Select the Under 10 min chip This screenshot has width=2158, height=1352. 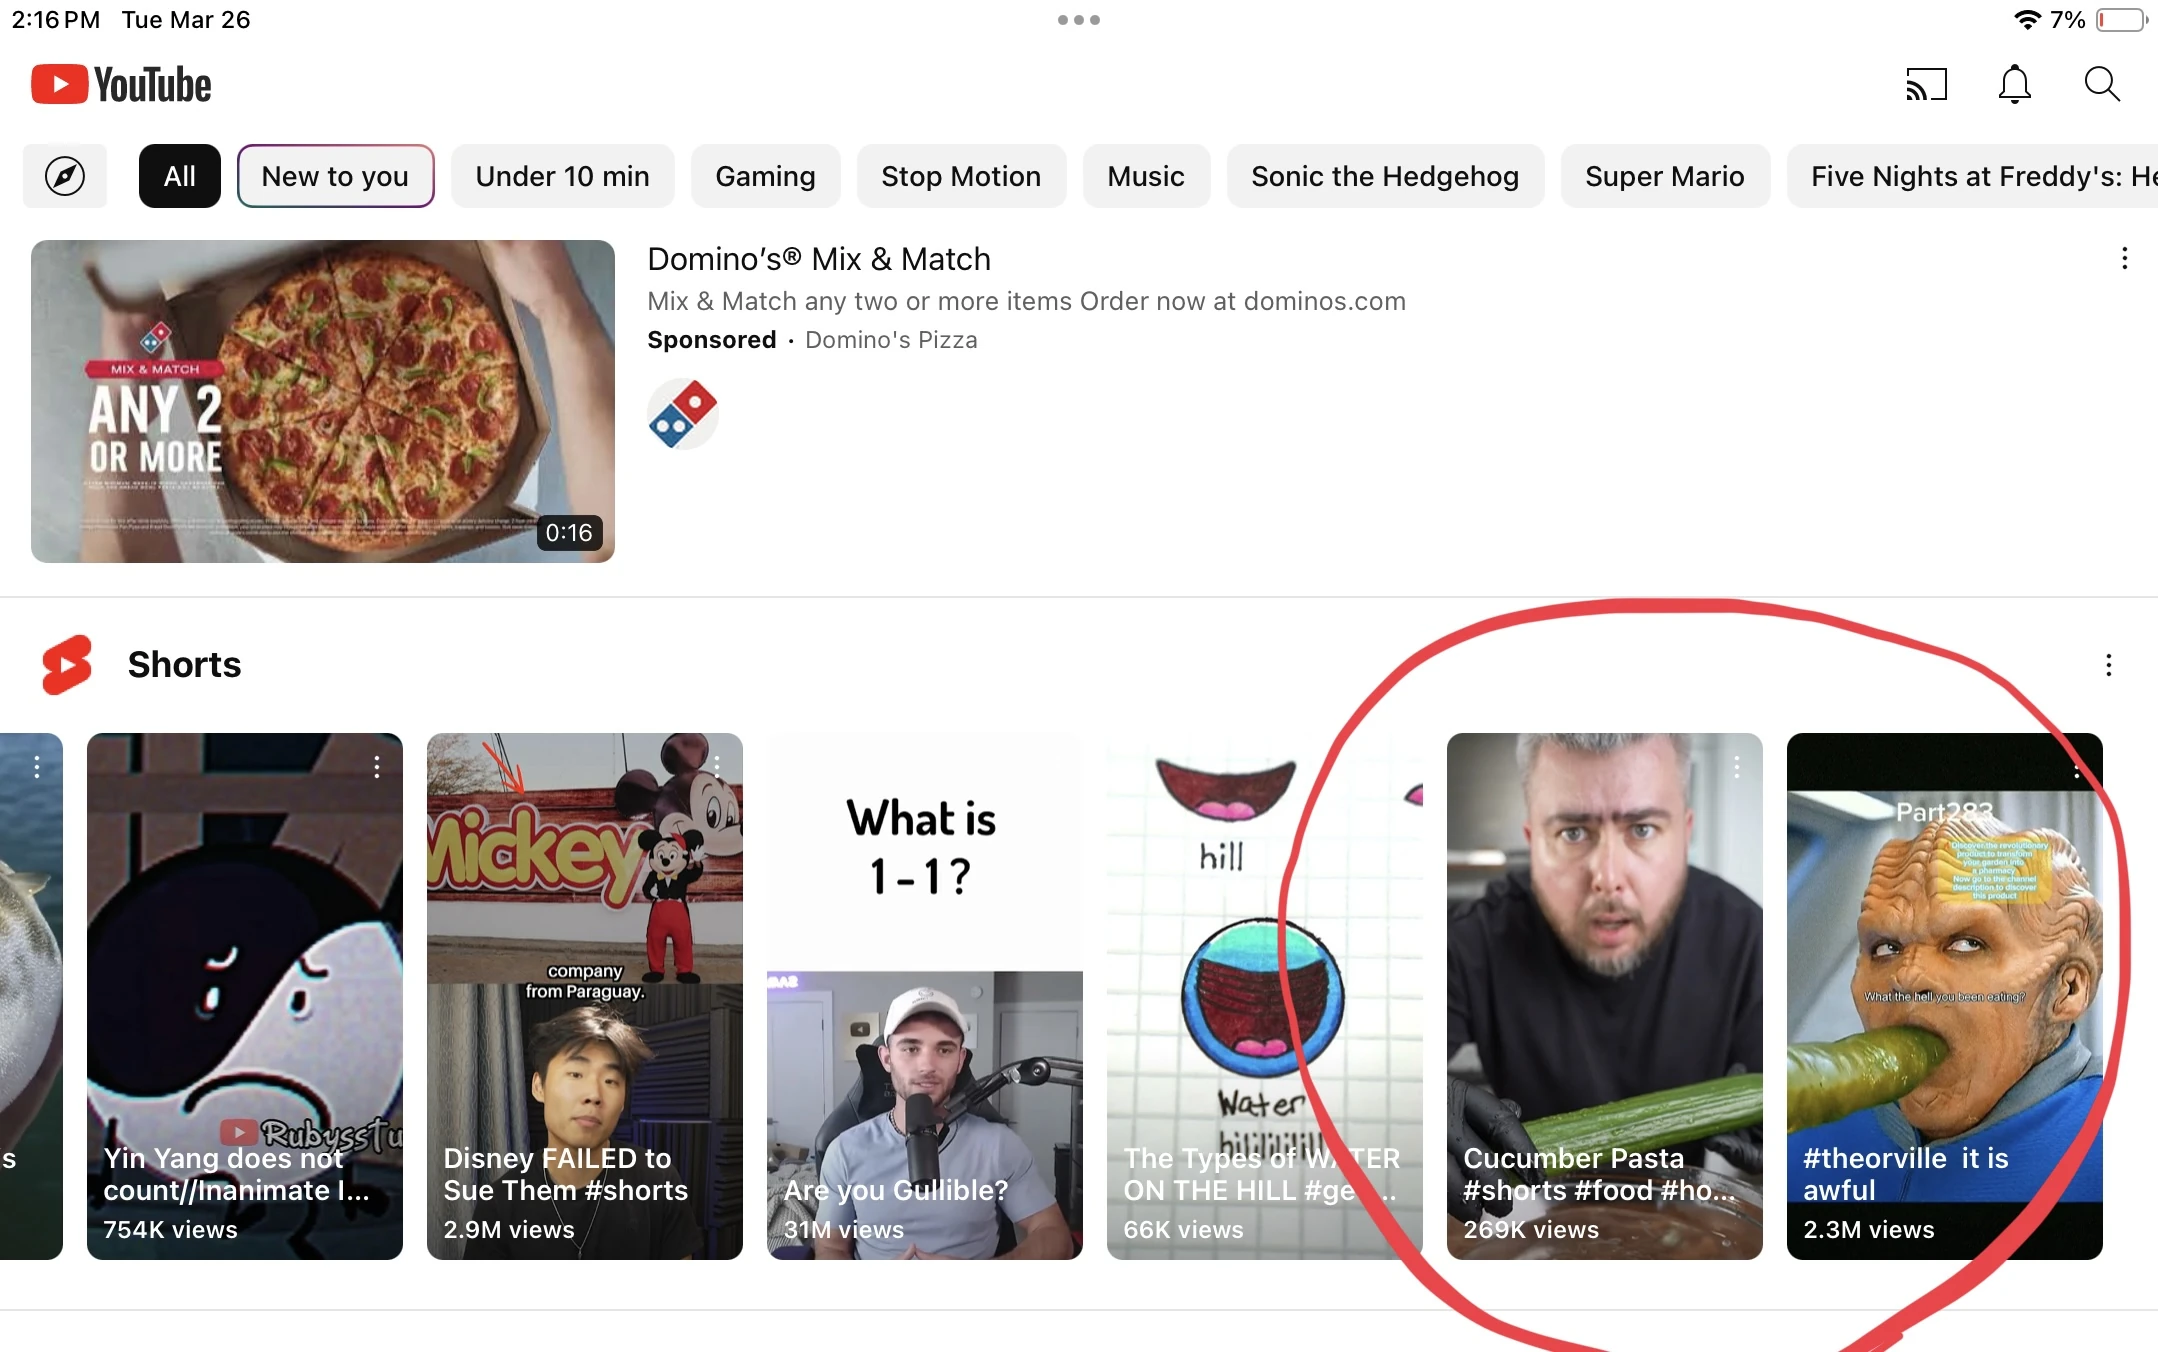(562, 177)
